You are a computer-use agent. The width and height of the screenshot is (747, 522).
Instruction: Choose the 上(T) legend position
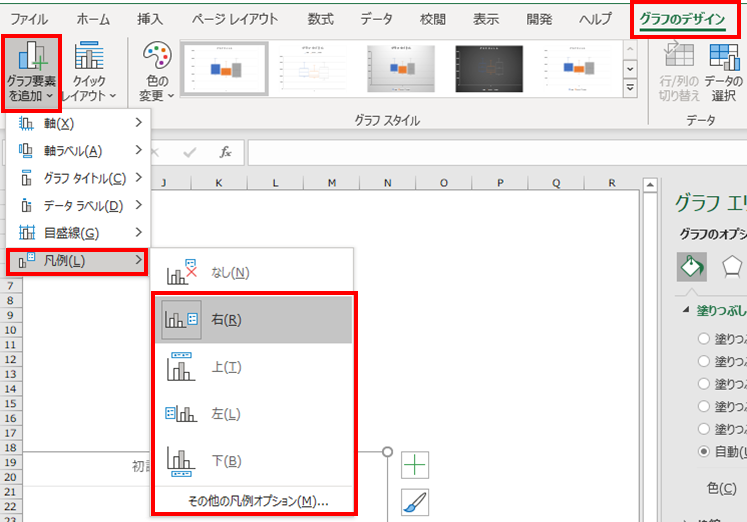click(253, 367)
